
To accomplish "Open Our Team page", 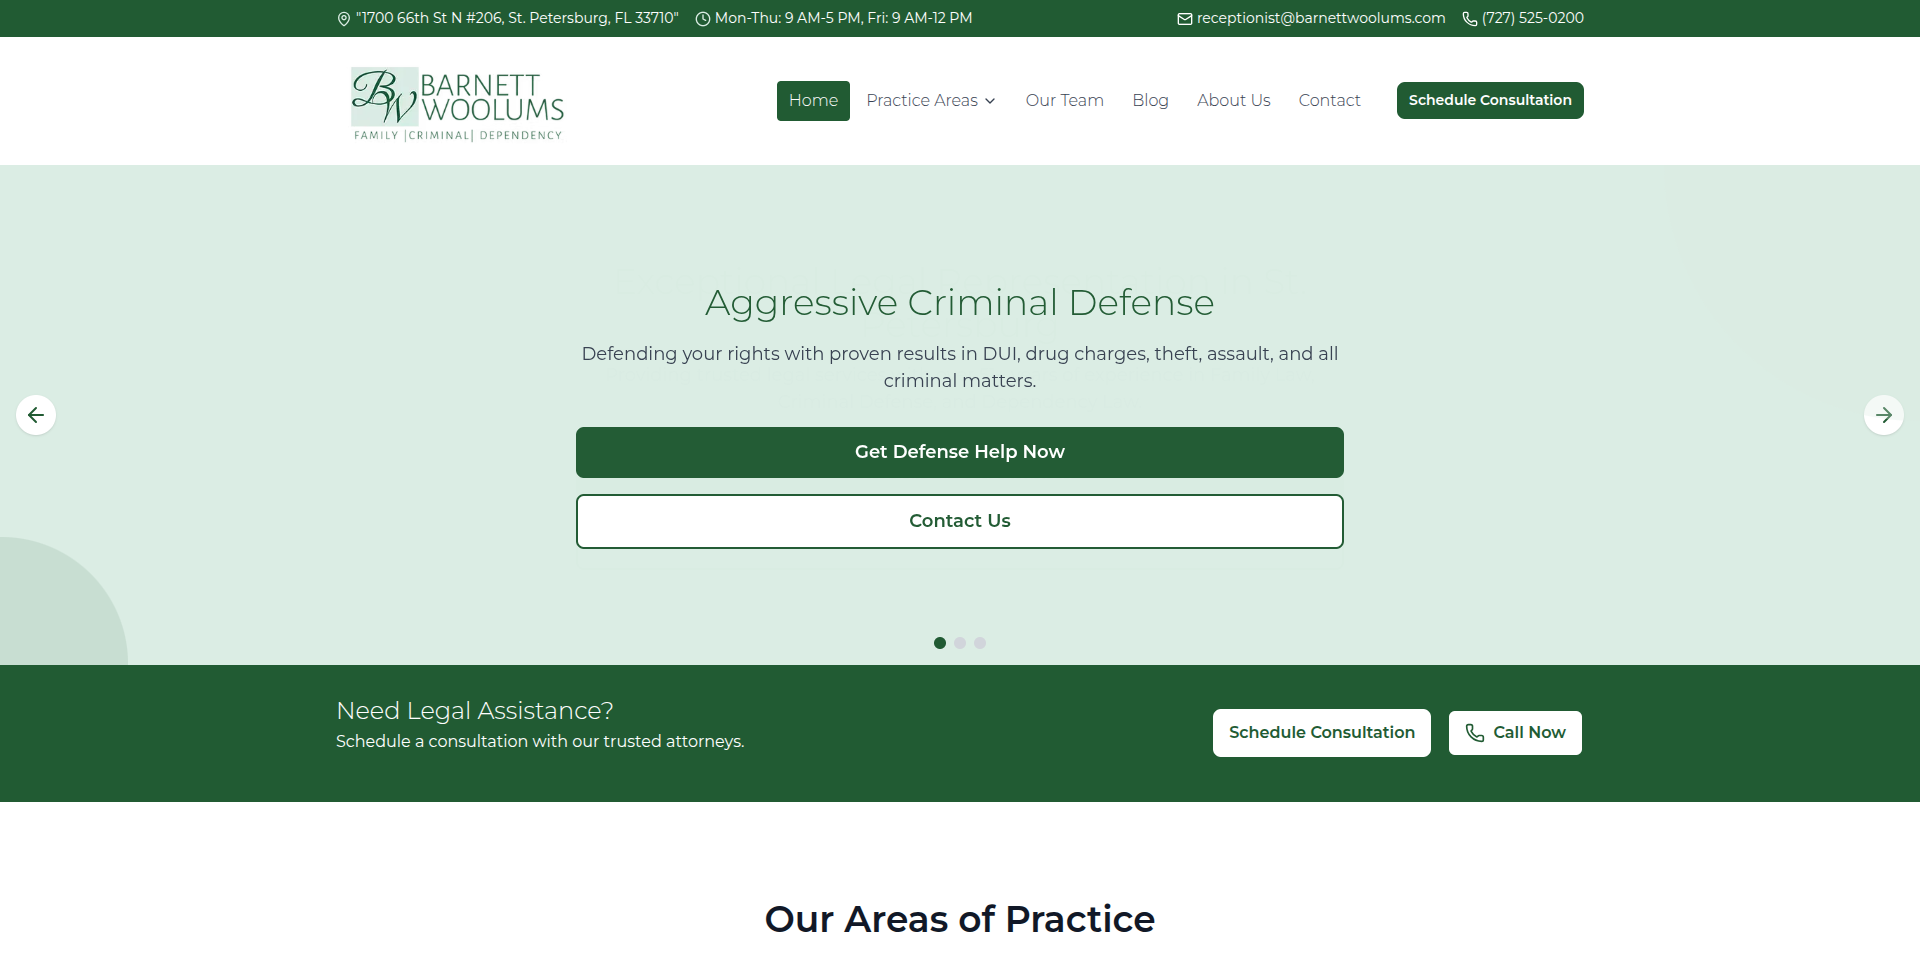I will (1064, 101).
